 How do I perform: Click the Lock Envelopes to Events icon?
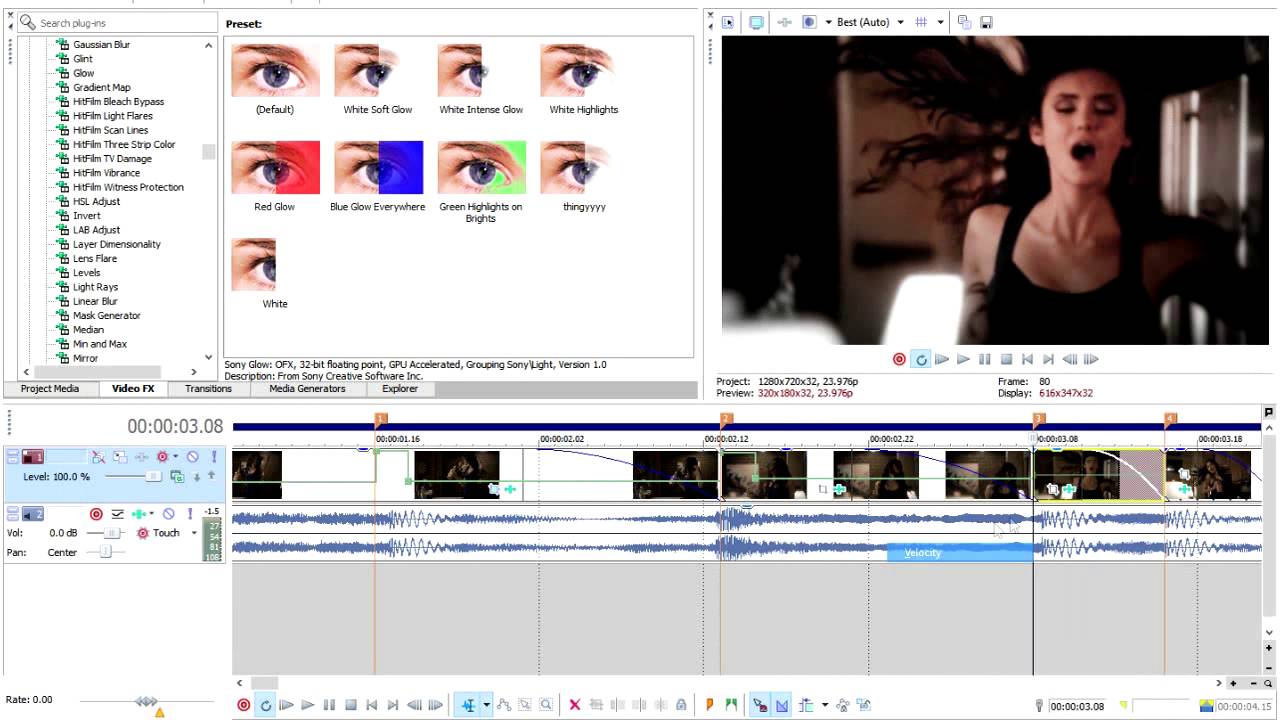843,705
